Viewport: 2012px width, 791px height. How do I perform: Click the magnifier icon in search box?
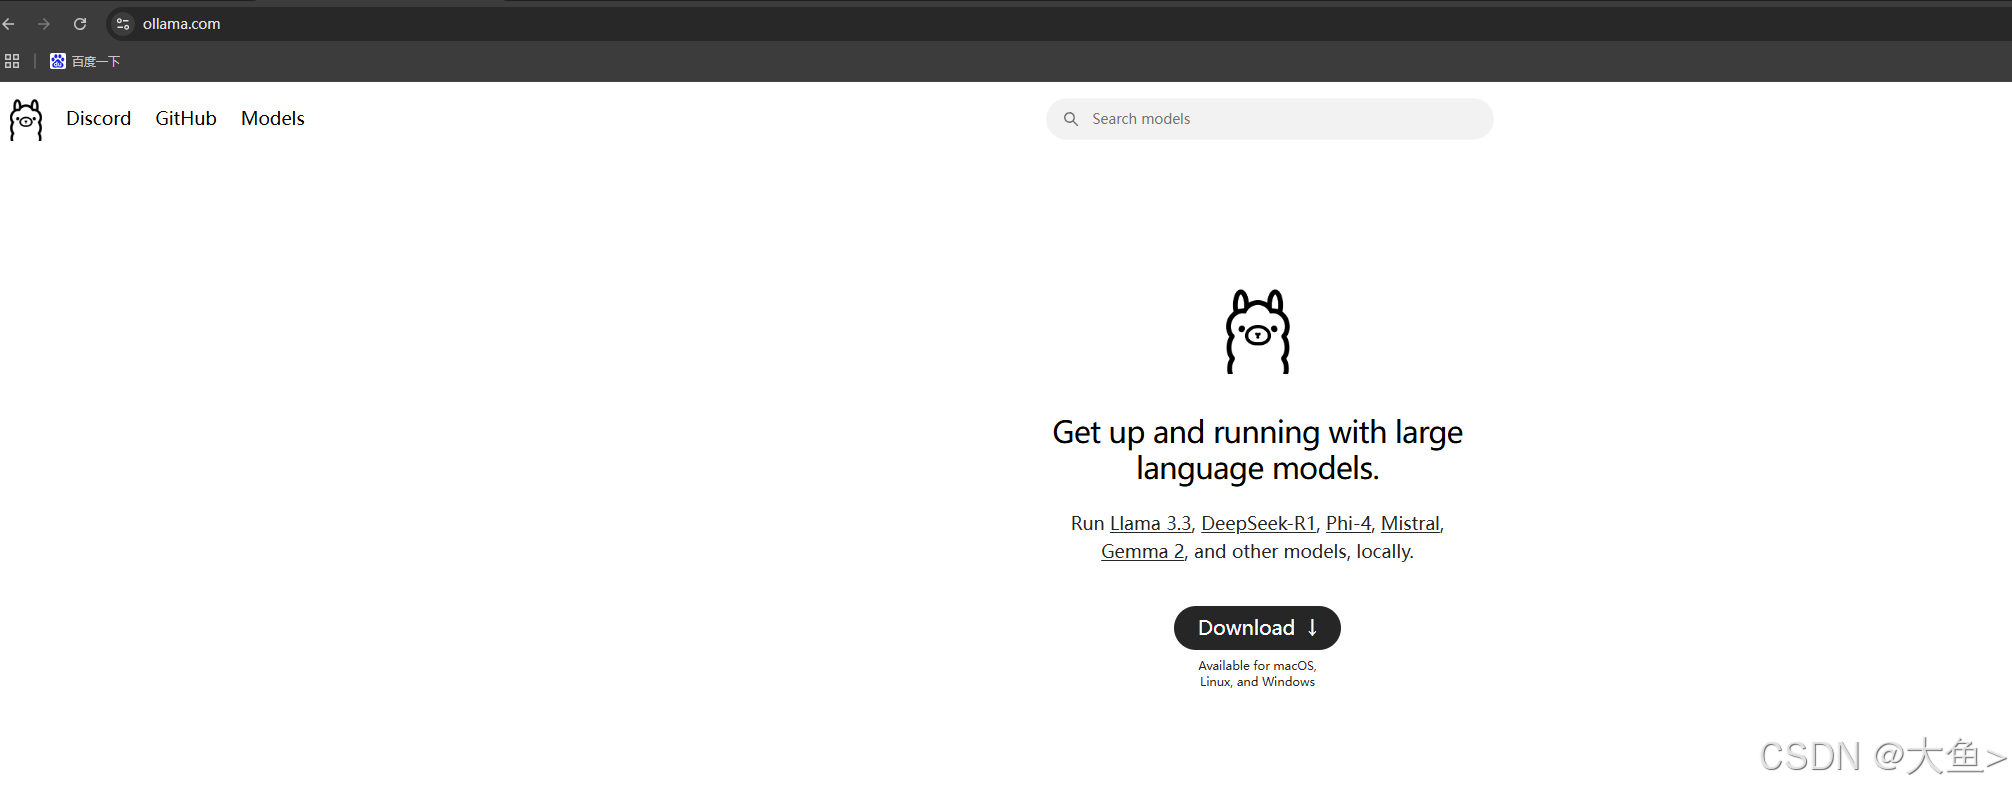pos(1071,119)
